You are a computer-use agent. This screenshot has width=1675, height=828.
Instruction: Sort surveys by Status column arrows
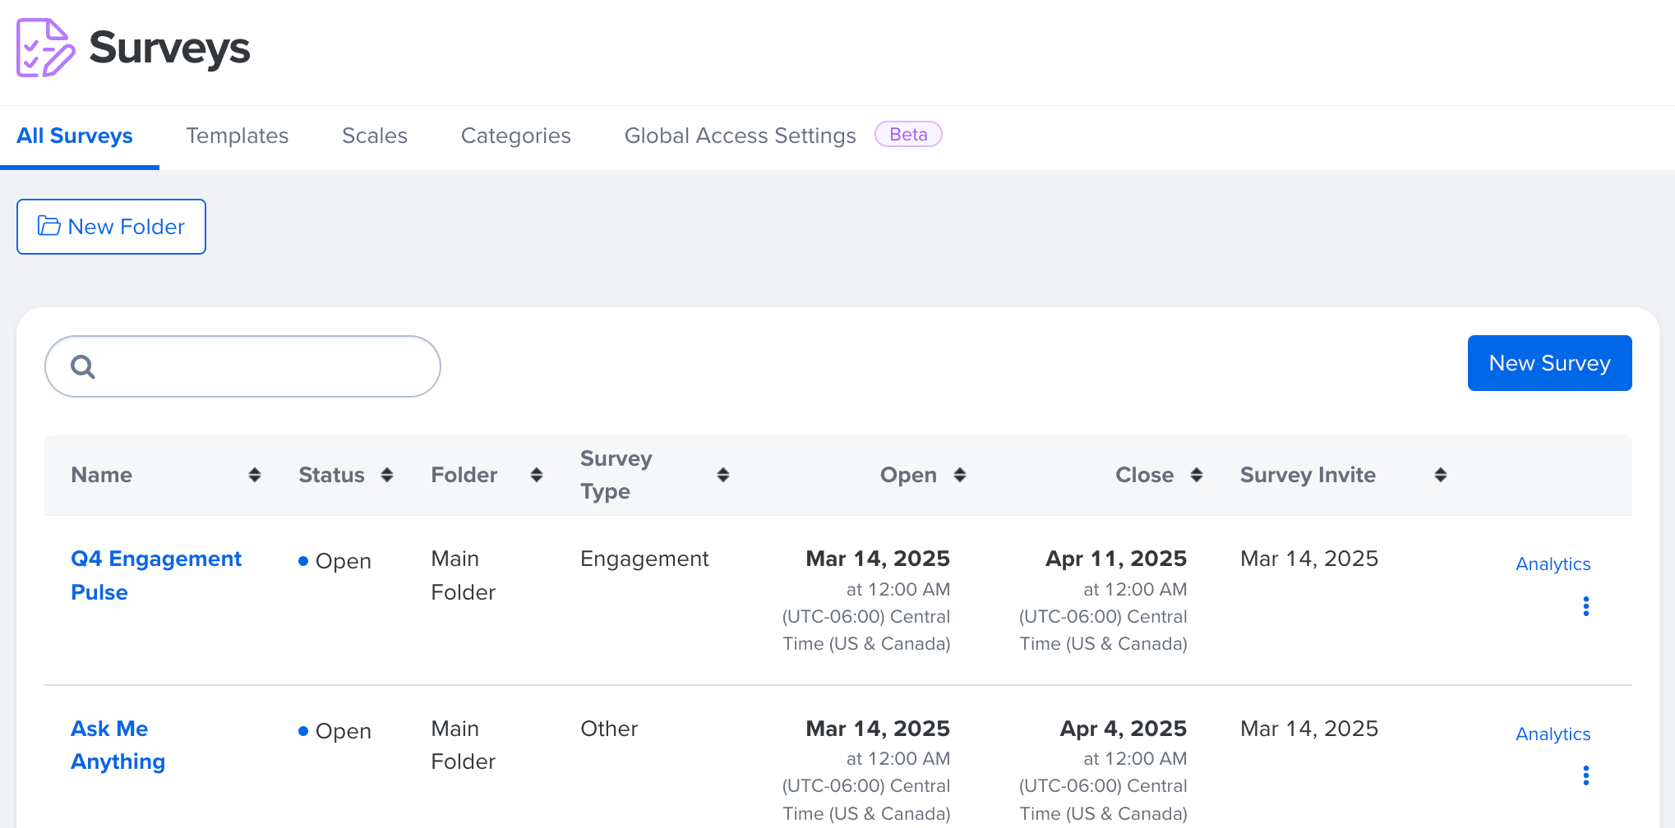coord(387,475)
